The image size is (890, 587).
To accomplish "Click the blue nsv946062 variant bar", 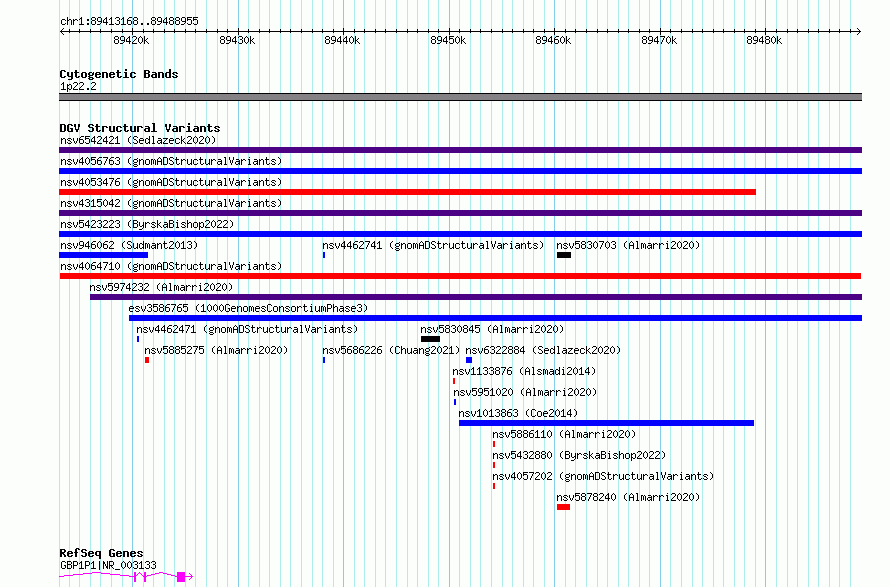I will (x=103, y=255).
